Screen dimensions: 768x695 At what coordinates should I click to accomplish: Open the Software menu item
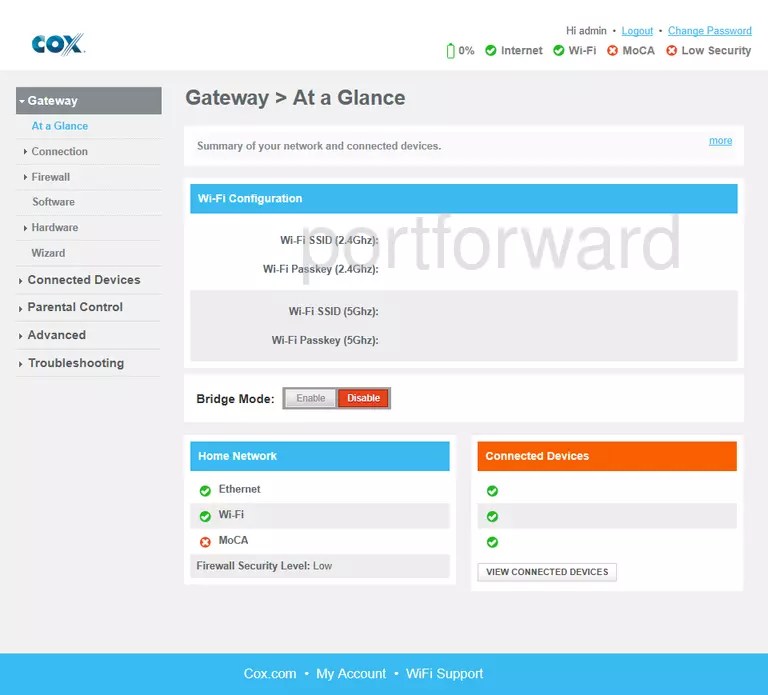tap(53, 202)
